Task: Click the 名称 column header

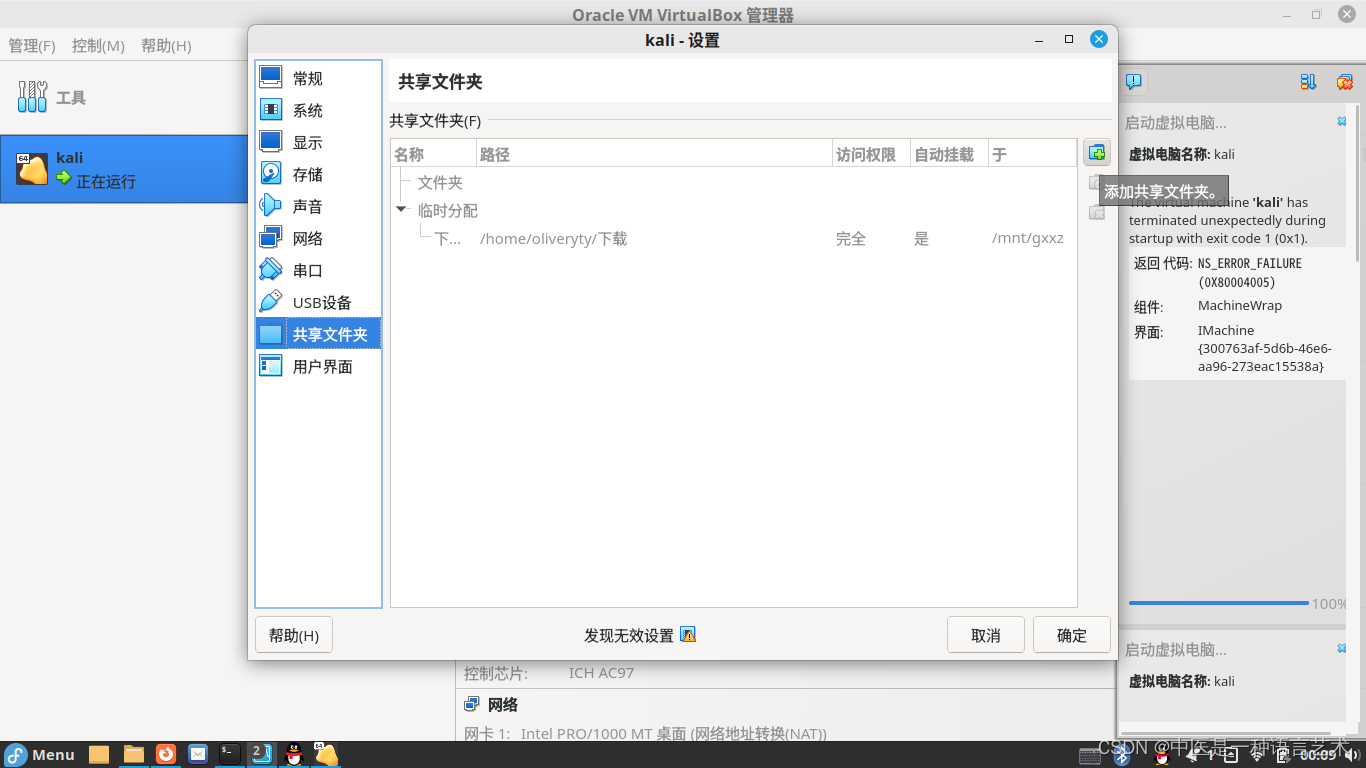Action: [x=433, y=154]
